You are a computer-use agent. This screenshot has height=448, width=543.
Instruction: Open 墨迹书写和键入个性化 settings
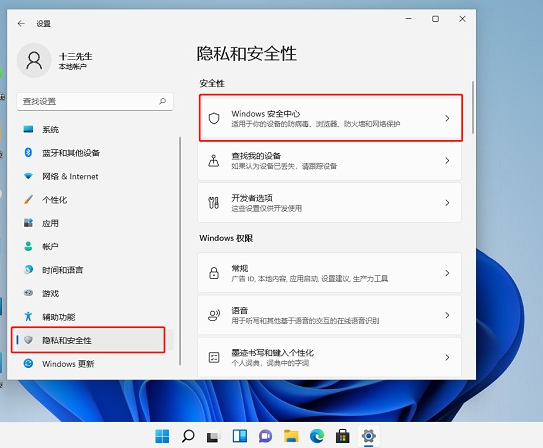[329, 357]
